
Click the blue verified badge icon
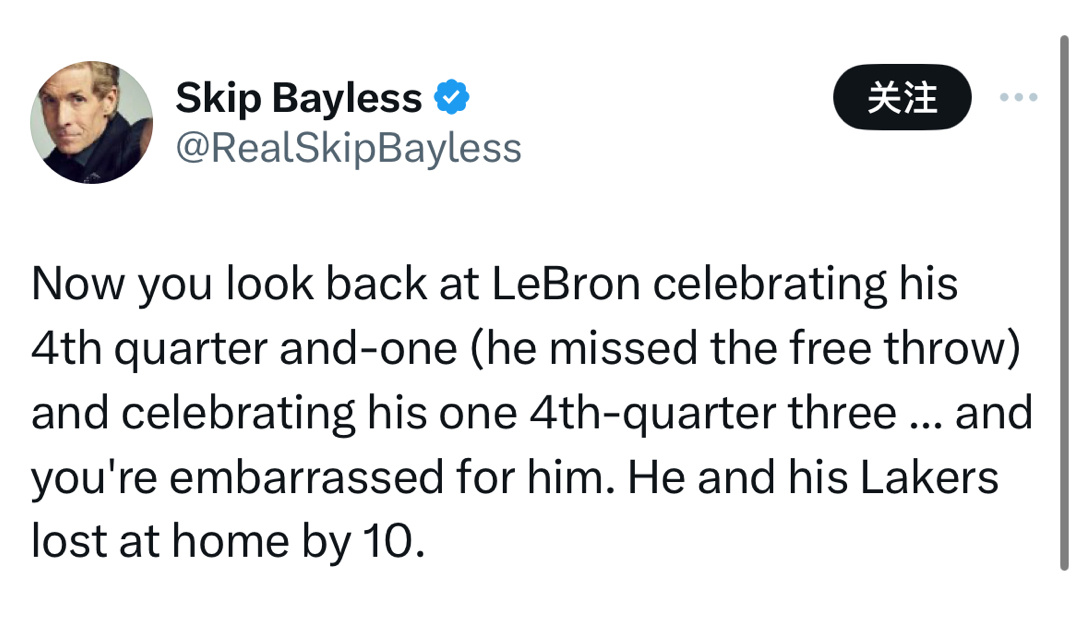pos(452,98)
